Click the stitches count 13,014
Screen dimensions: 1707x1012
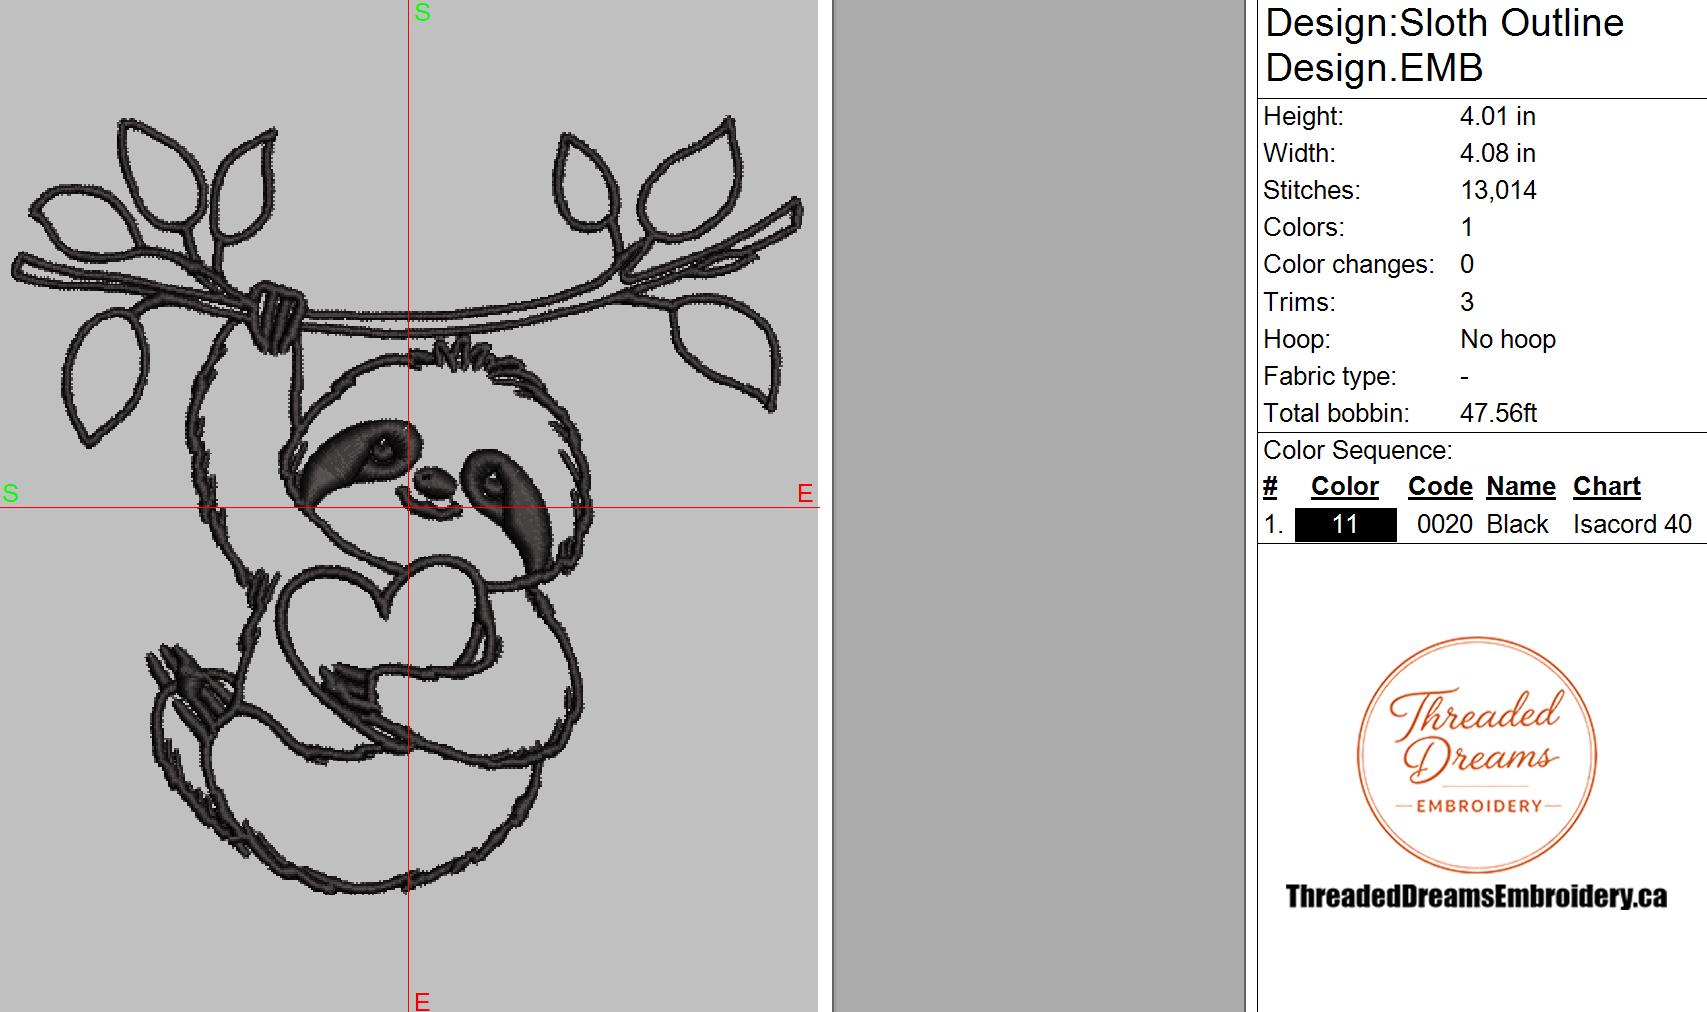coord(1498,191)
